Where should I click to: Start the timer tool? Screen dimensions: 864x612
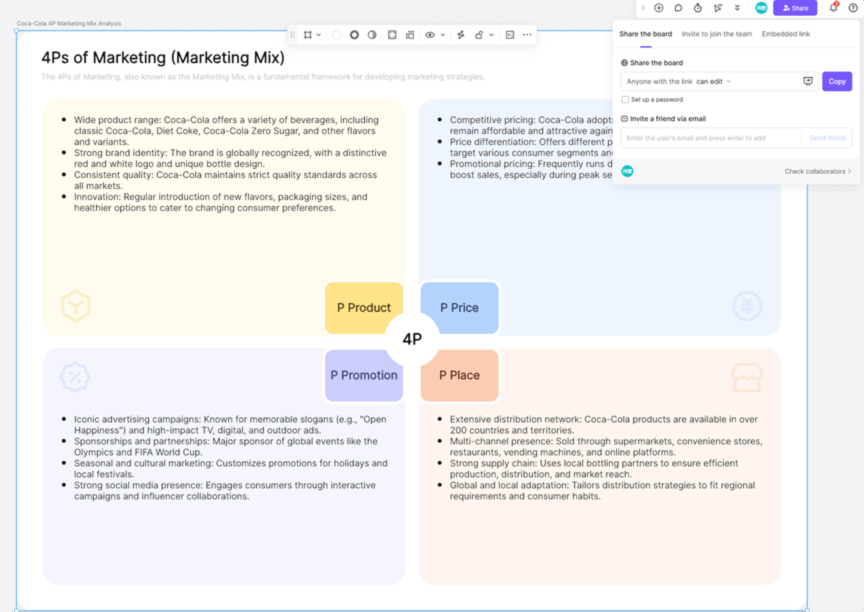pos(698,8)
